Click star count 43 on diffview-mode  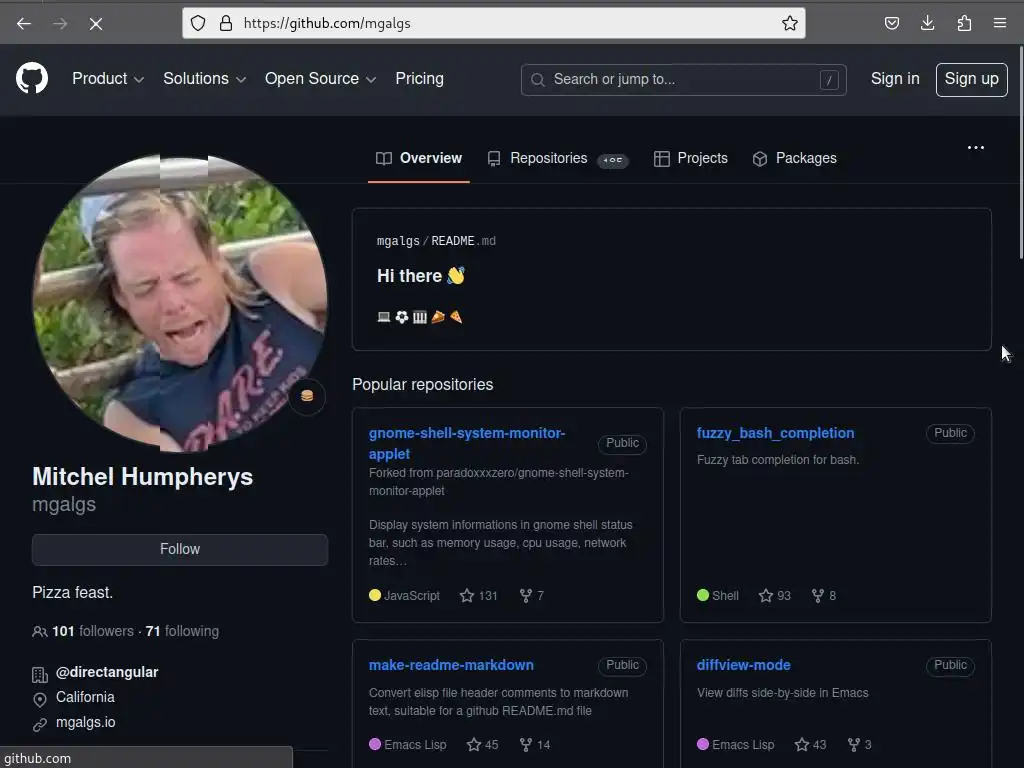tap(810, 744)
